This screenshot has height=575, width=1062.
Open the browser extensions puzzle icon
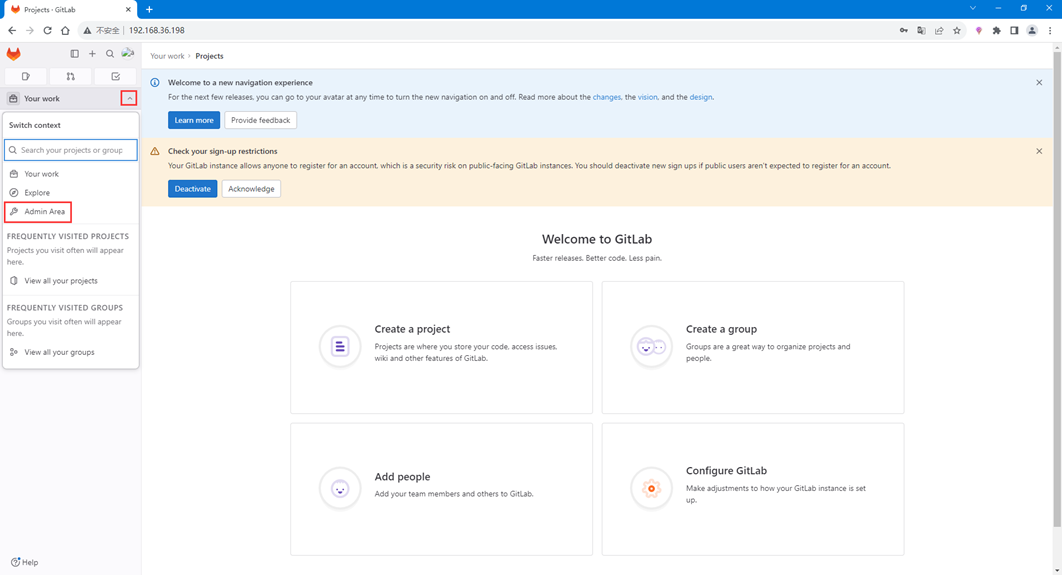996,30
